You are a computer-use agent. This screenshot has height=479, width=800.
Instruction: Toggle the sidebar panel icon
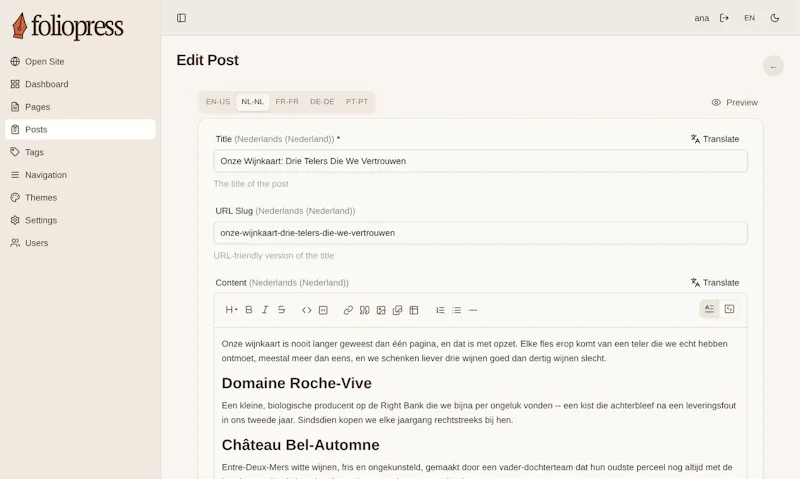coord(181,18)
